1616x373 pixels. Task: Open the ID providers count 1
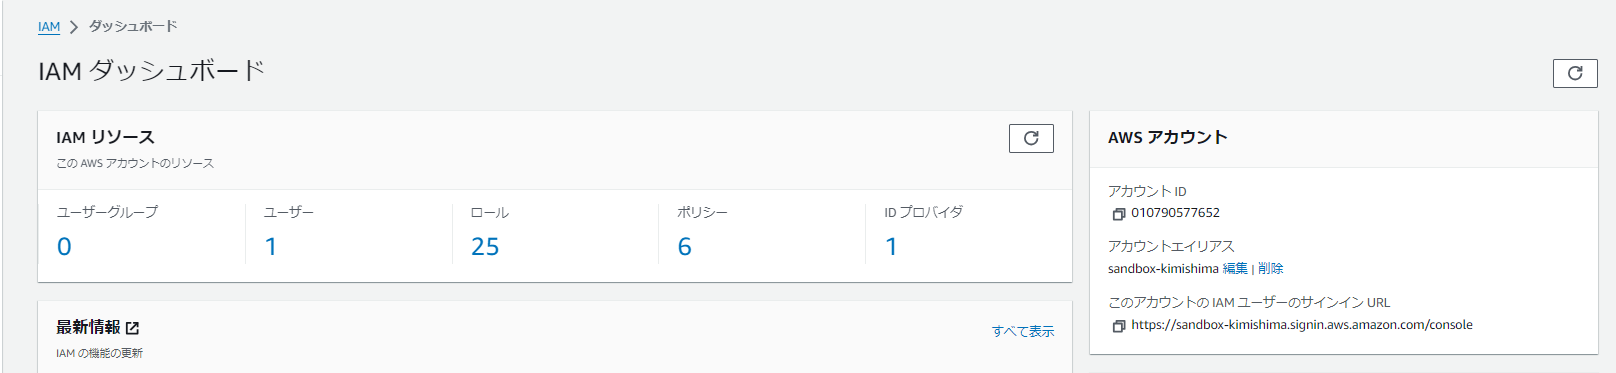point(891,247)
